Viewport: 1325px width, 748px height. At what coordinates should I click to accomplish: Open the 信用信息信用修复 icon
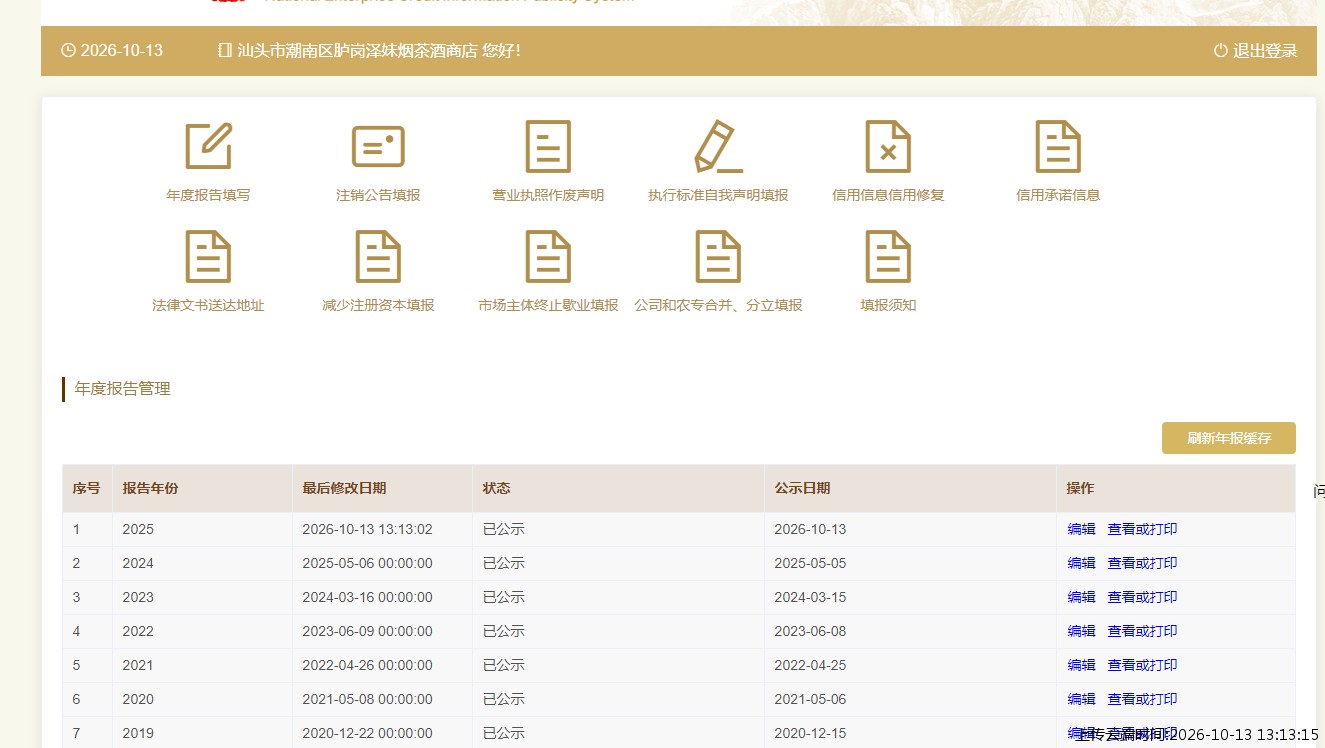point(888,146)
